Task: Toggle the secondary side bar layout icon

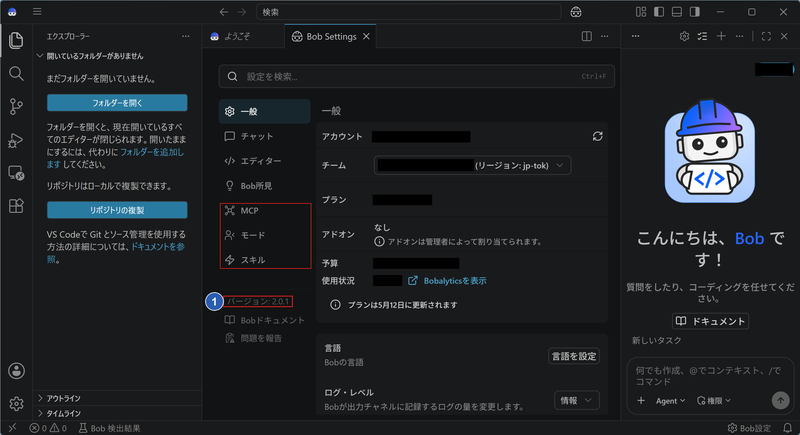Action: click(694, 12)
